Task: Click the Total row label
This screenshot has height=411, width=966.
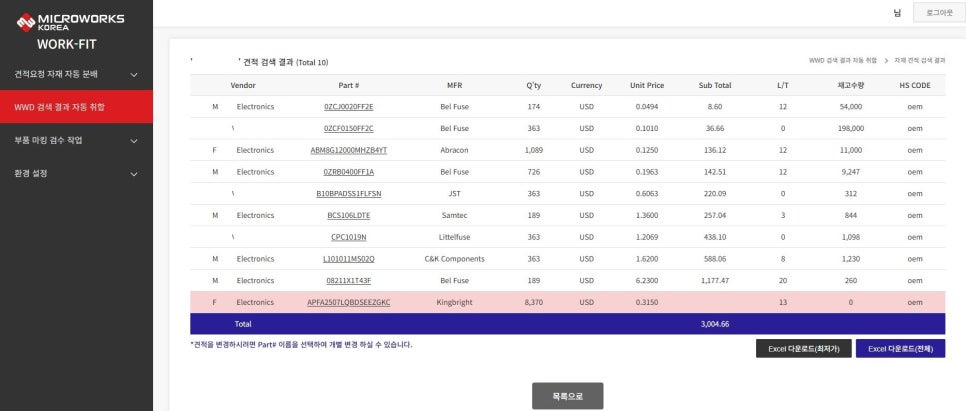Action: [x=243, y=324]
